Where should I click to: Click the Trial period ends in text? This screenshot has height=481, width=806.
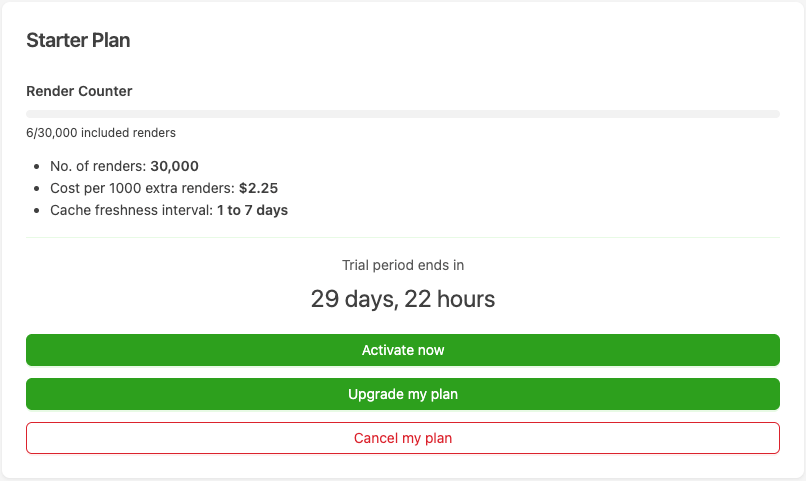tap(403, 265)
